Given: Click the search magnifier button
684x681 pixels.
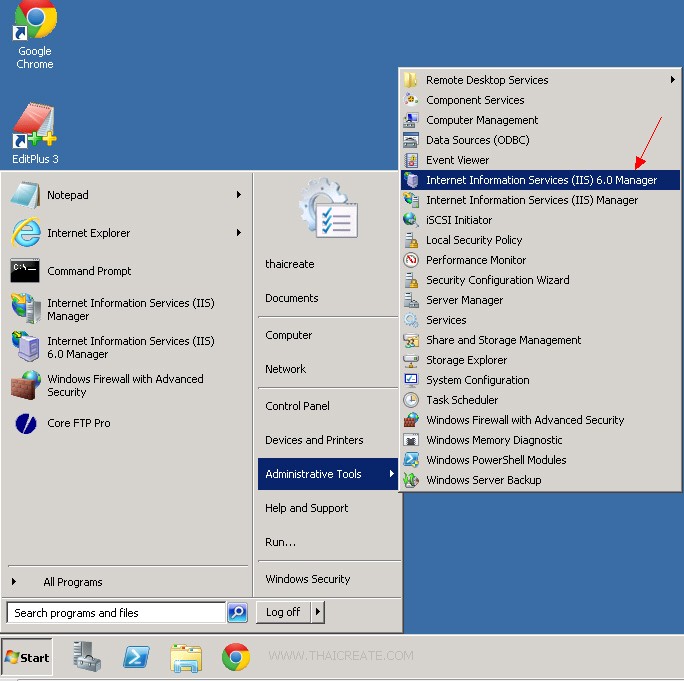Looking at the screenshot, I should click(x=238, y=613).
